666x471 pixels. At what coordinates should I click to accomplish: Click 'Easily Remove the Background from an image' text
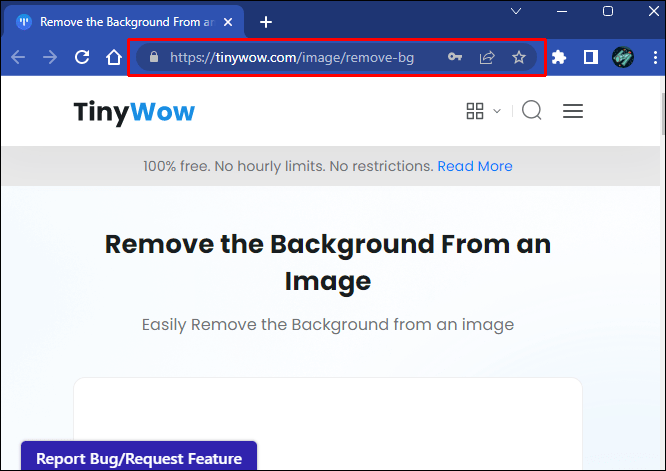point(328,324)
